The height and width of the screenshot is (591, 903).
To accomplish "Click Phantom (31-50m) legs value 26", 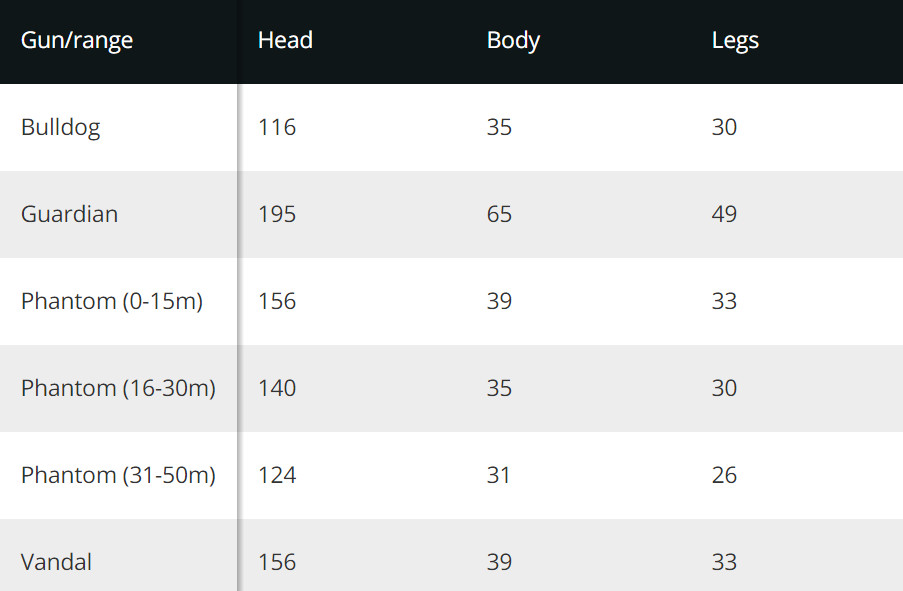I will tap(724, 475).
